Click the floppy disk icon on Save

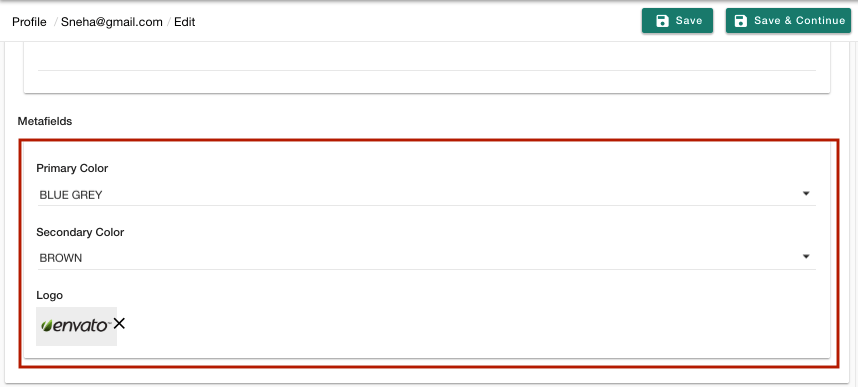coord(663,21)
